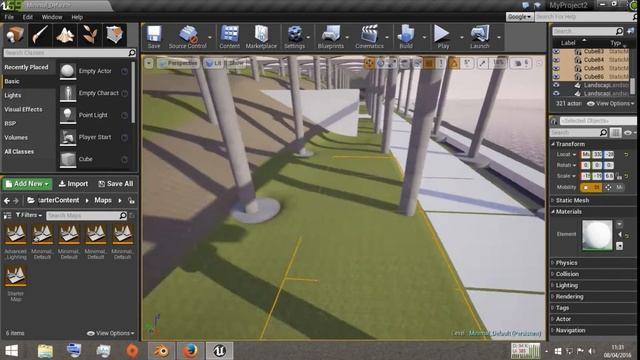Click the Save toolbar icon

pyautogui.click(x=154, y=37)
